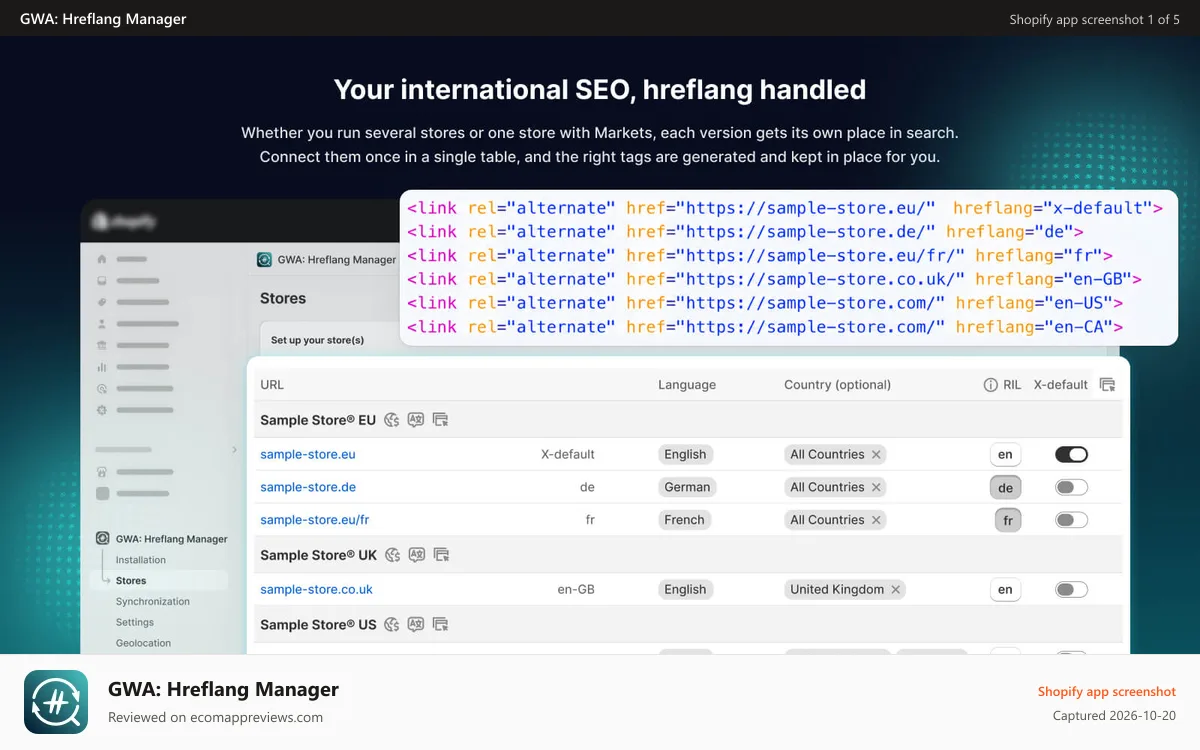Remove All Countries chip from sample-store.de row
Image resolution: width=1200 pixels, height=750 pixels.
876,488
